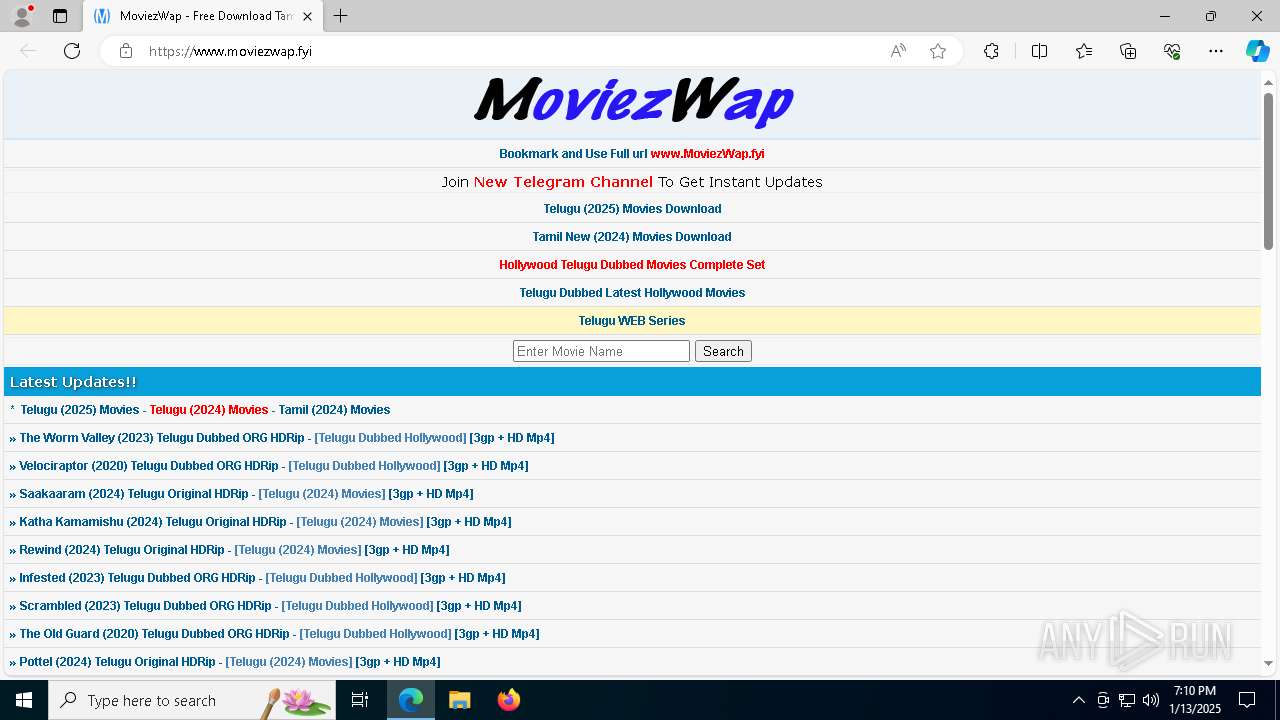Image resolution: width=1280 pixels, height=720 pixels.
Task: Open Telugu WEB Series link
Action: tap(632, 321)
